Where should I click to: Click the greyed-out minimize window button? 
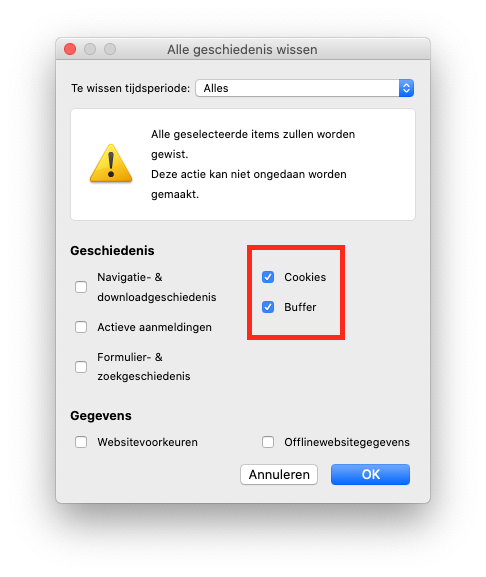[90, 49]
